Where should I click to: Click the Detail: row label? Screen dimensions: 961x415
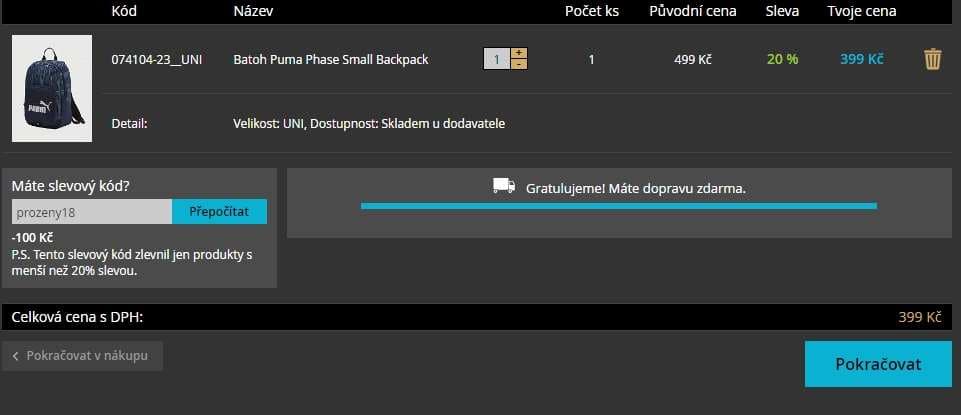[x=129, y=124]
